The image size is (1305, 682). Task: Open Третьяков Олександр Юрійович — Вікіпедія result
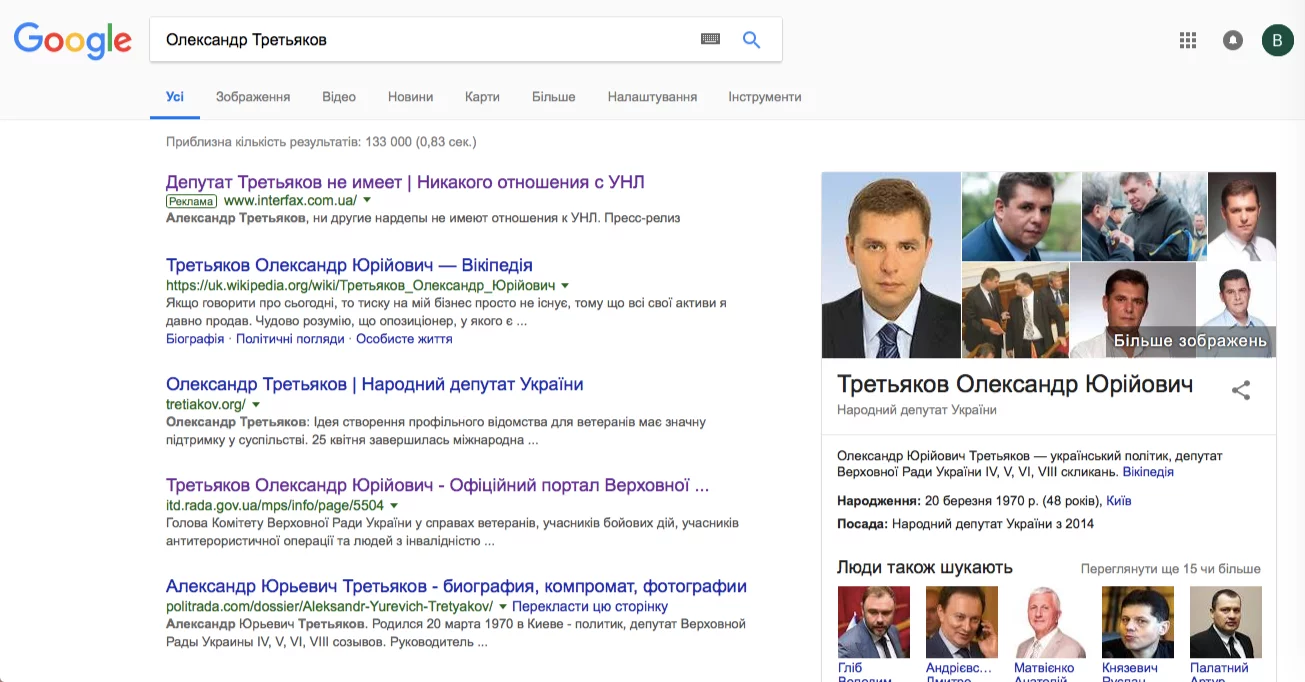pos(349,266)
